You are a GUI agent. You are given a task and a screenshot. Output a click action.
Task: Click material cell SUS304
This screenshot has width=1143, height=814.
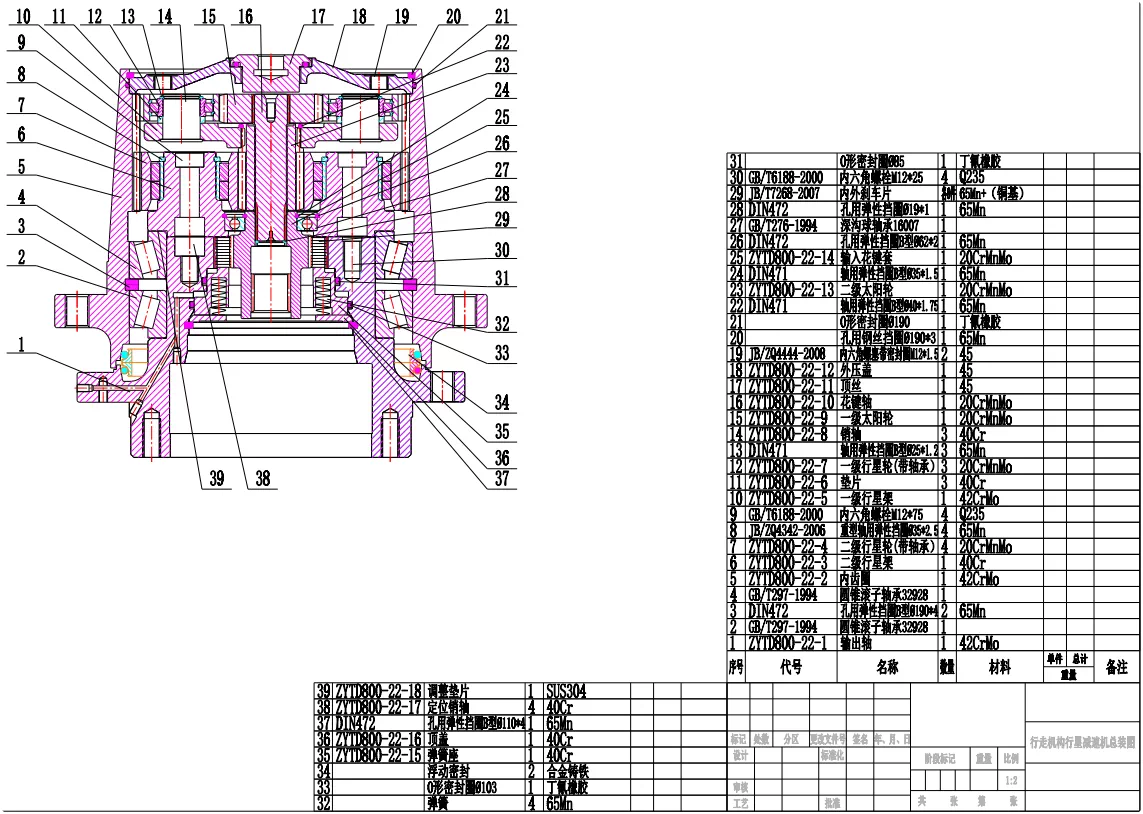(x=566, y=690)
